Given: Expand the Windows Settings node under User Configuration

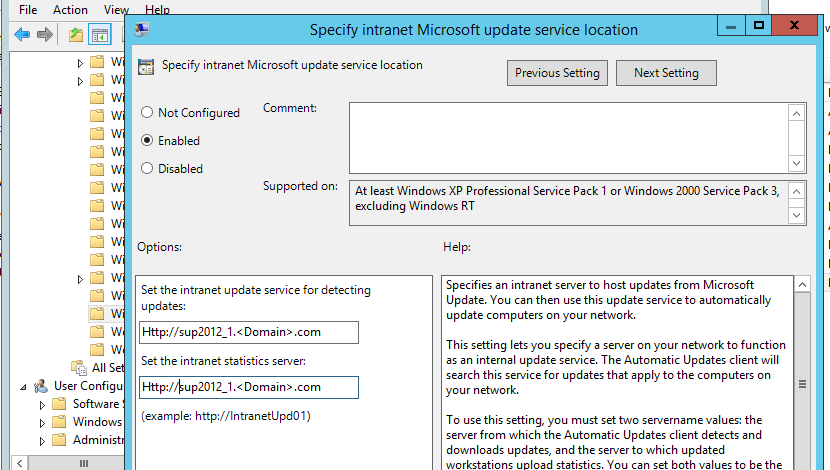Looking at the screenshot, I should coord(42,423).
